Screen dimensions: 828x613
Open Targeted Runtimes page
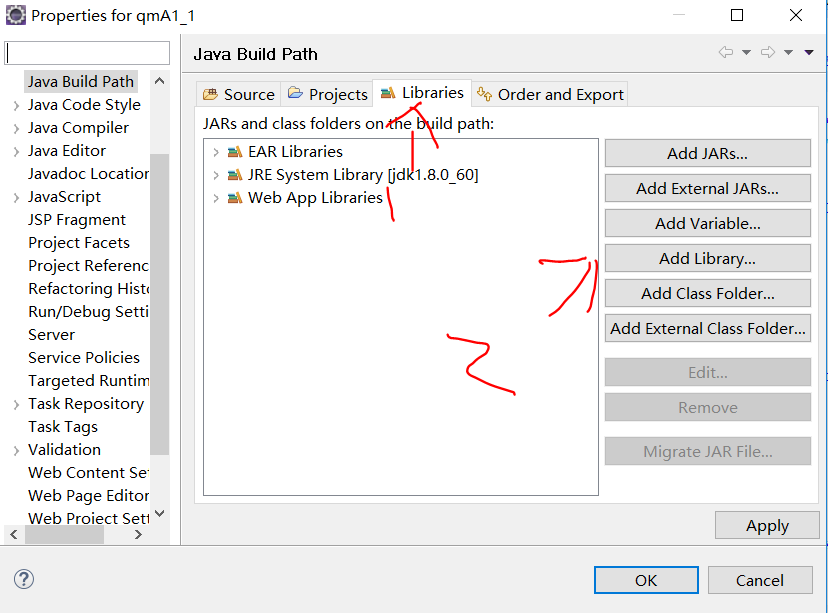[x=88, y=381]
